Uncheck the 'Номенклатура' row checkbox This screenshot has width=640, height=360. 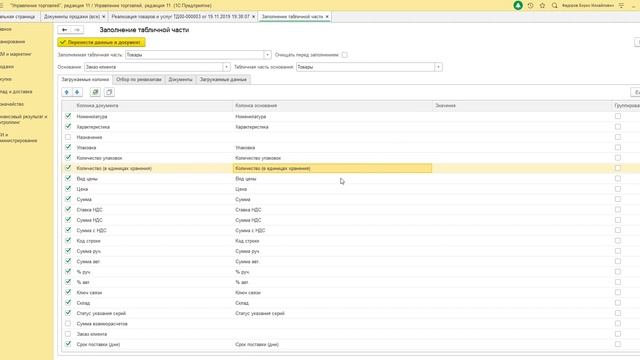point(68,116)
